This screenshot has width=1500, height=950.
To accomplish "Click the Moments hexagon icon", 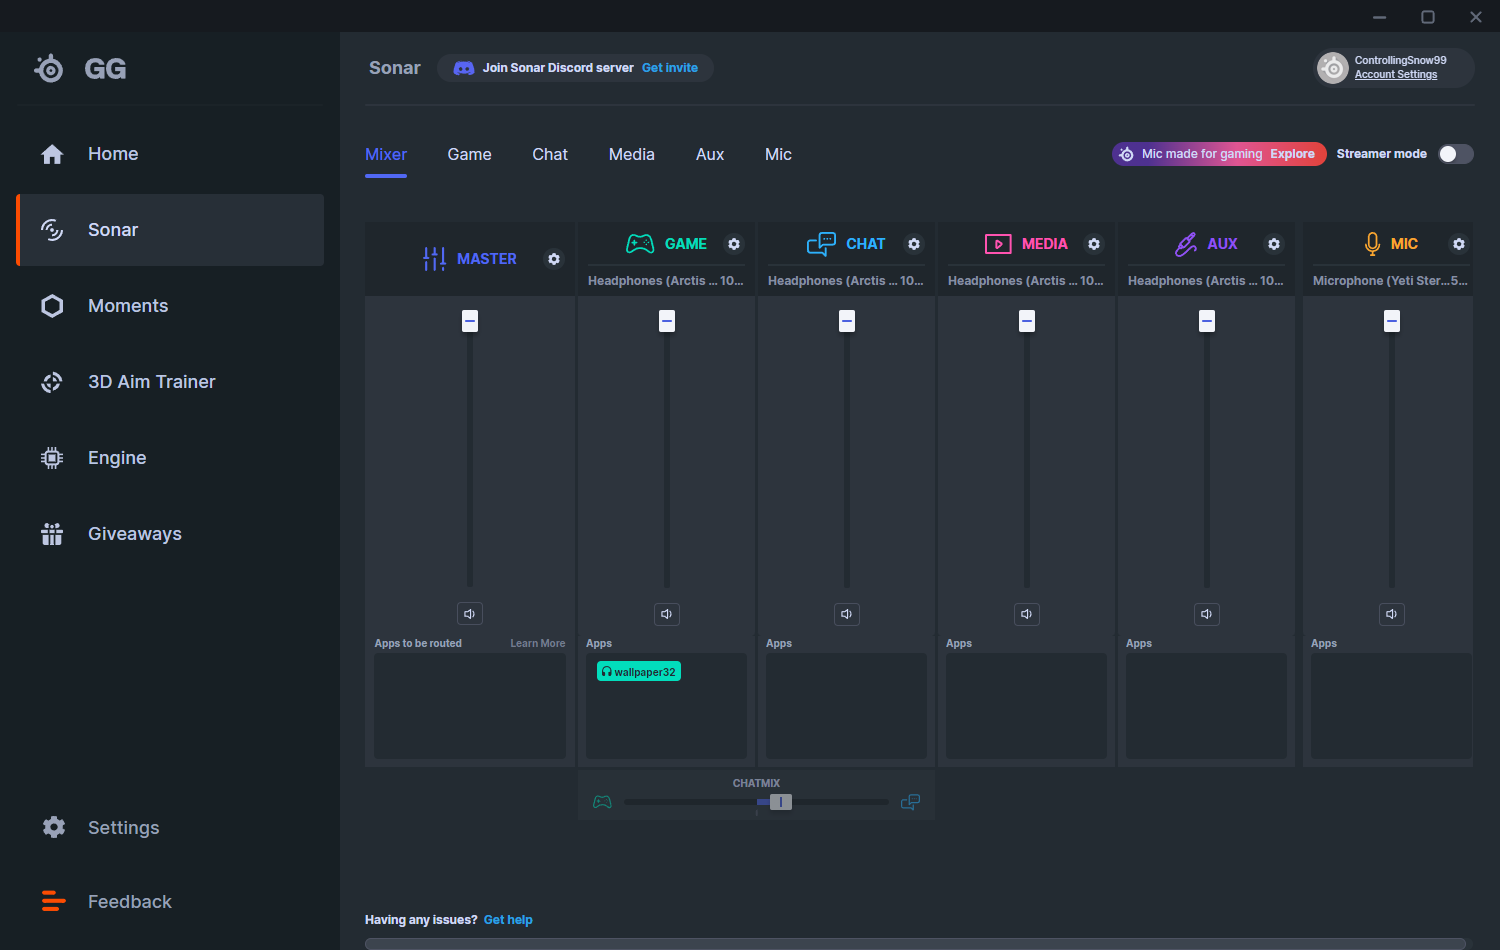I will (x=52, y=306).
